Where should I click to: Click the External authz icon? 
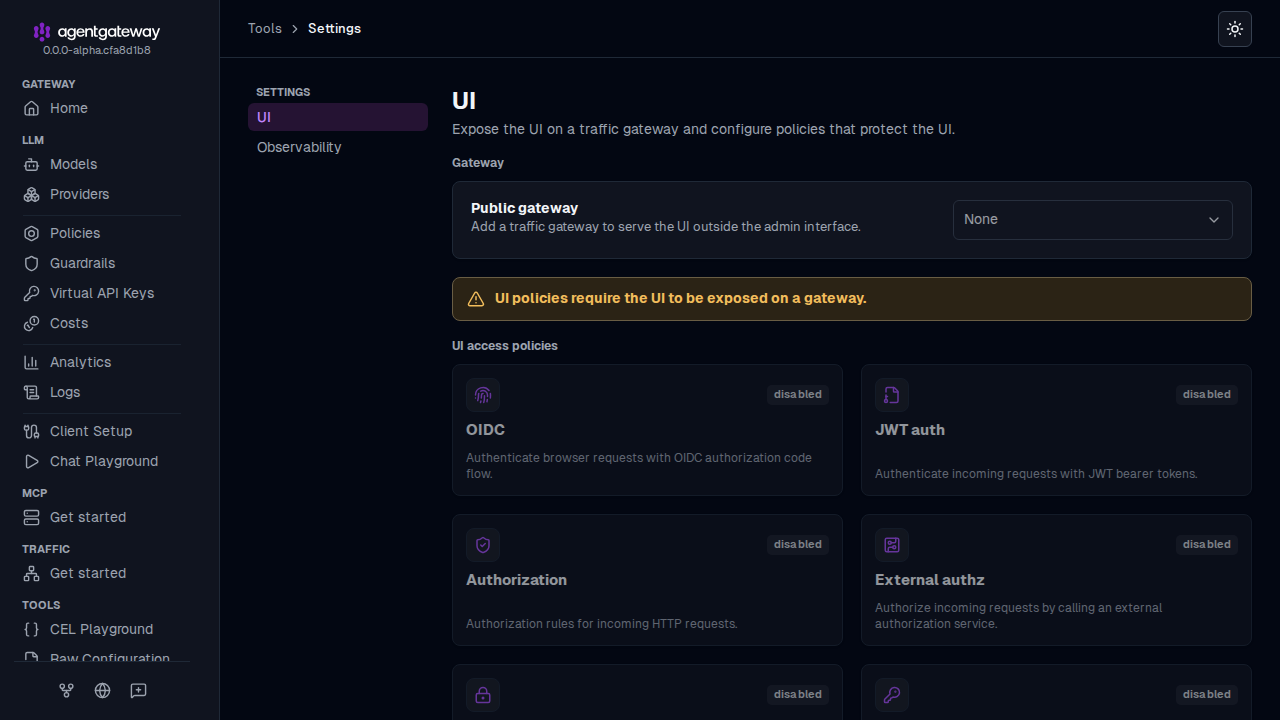pyautogui.click(x=892, y=545)
